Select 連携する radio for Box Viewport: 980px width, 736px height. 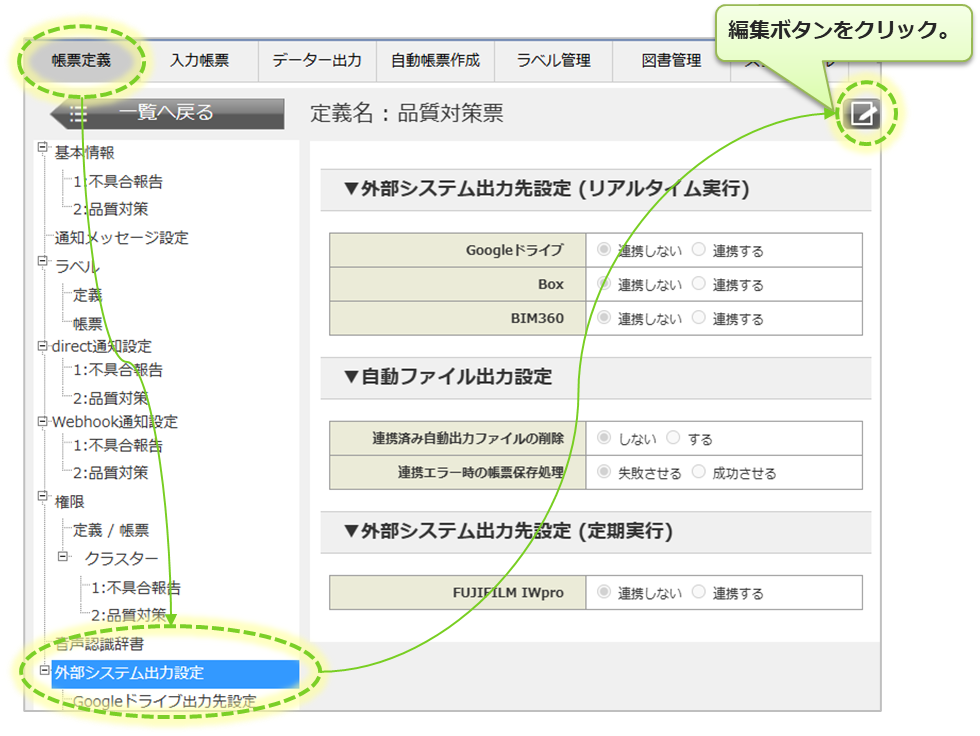(x=699, y=284)
